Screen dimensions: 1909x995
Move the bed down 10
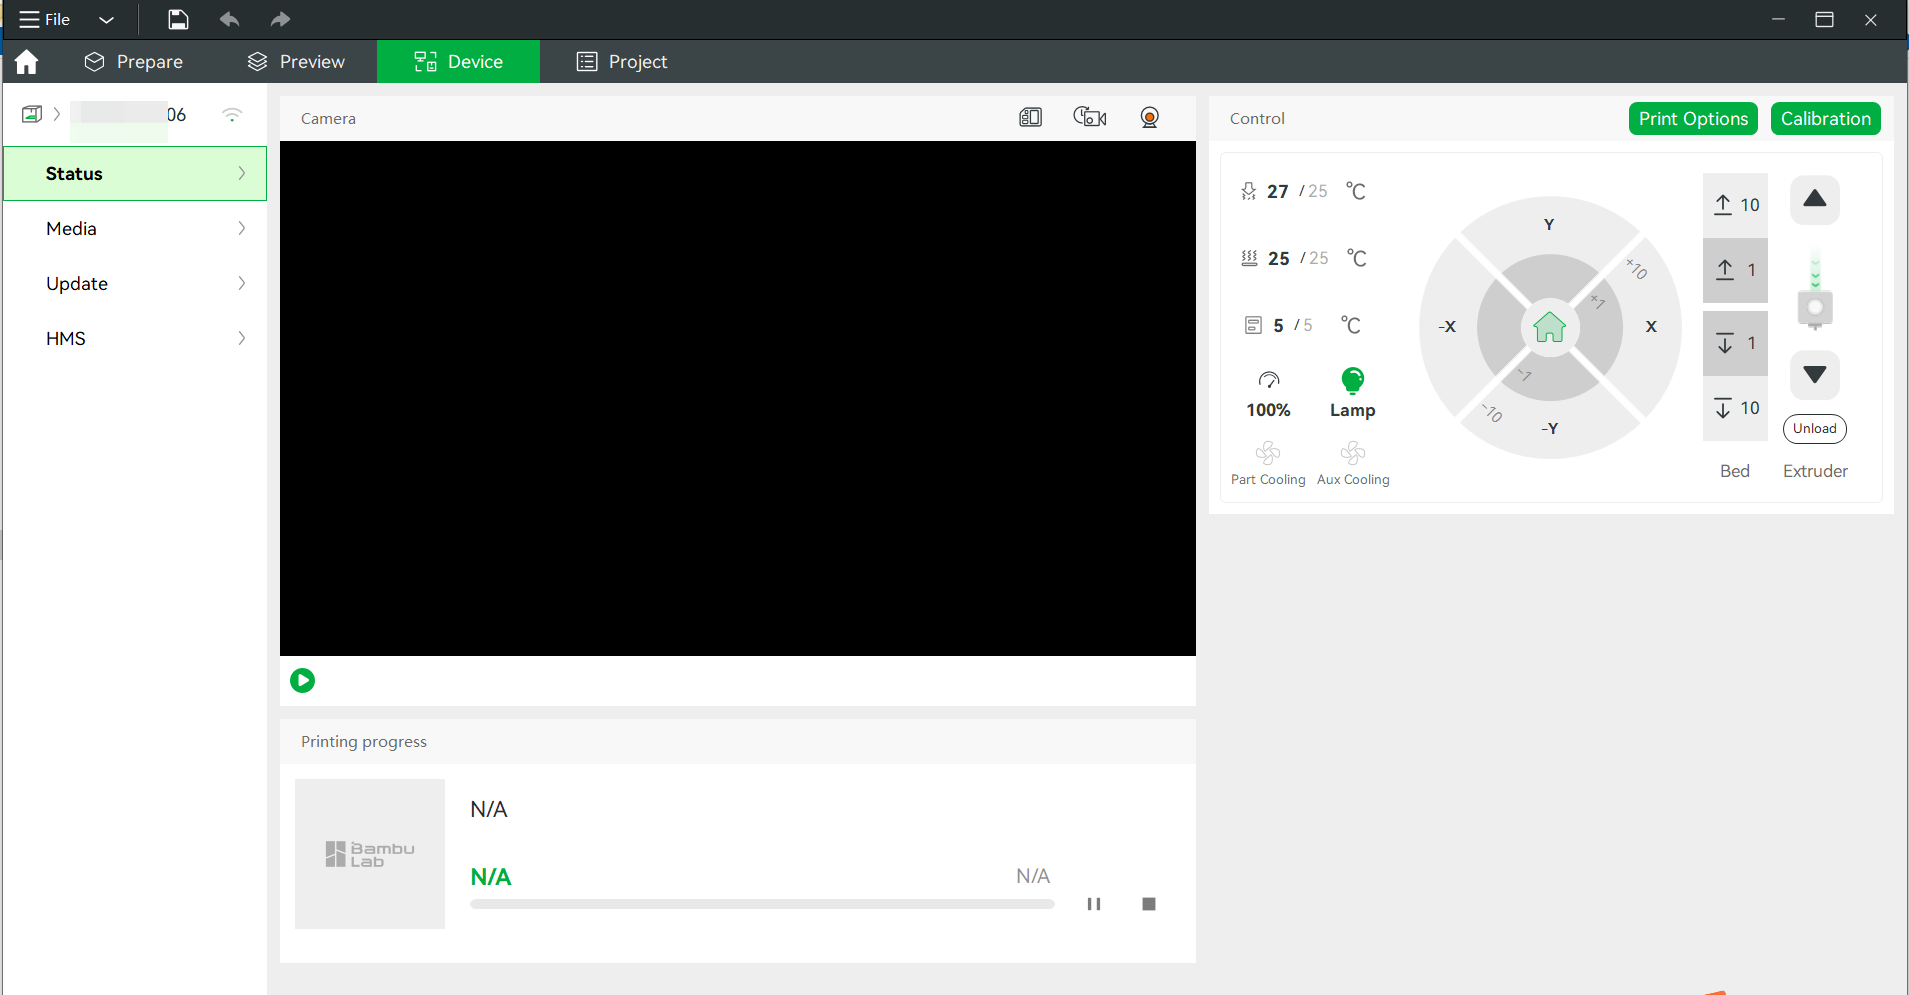tap(1735, 408)
